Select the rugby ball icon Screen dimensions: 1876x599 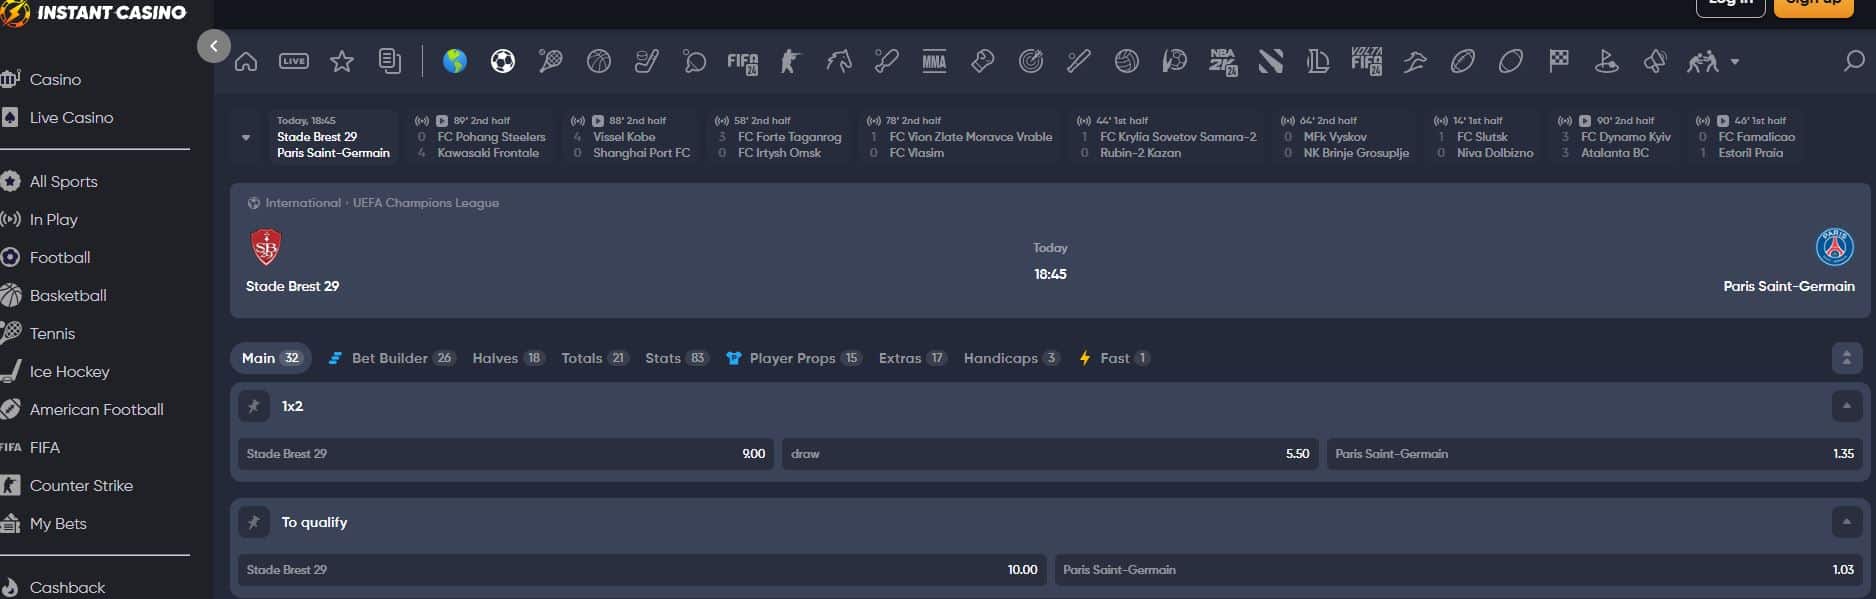tap(1510, 62)
